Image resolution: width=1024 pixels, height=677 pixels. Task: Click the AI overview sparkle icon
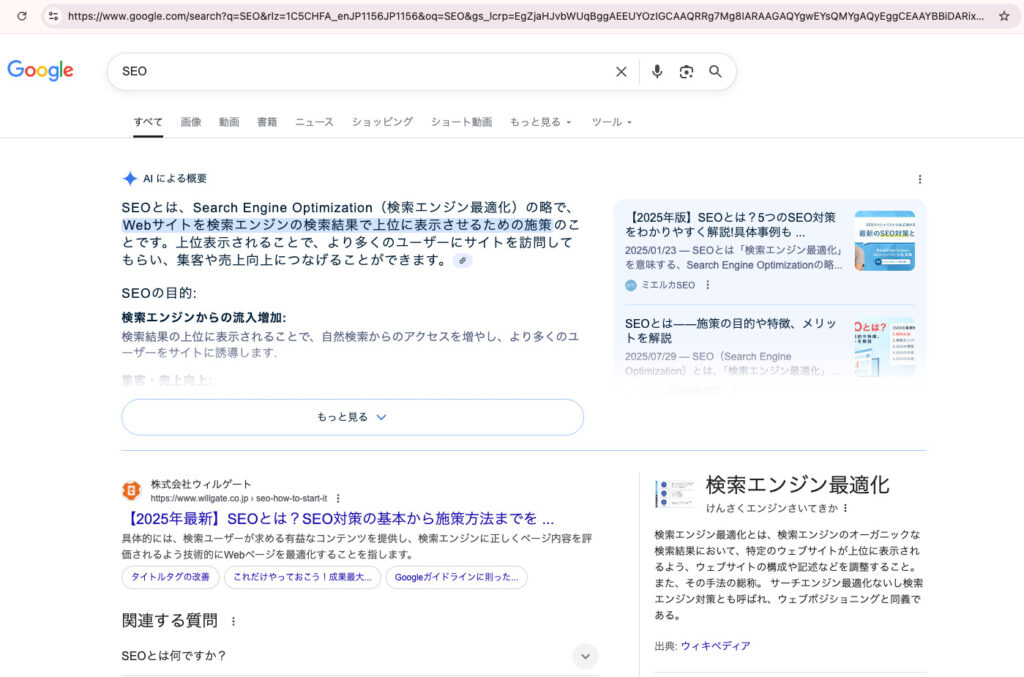pos(130,178)
